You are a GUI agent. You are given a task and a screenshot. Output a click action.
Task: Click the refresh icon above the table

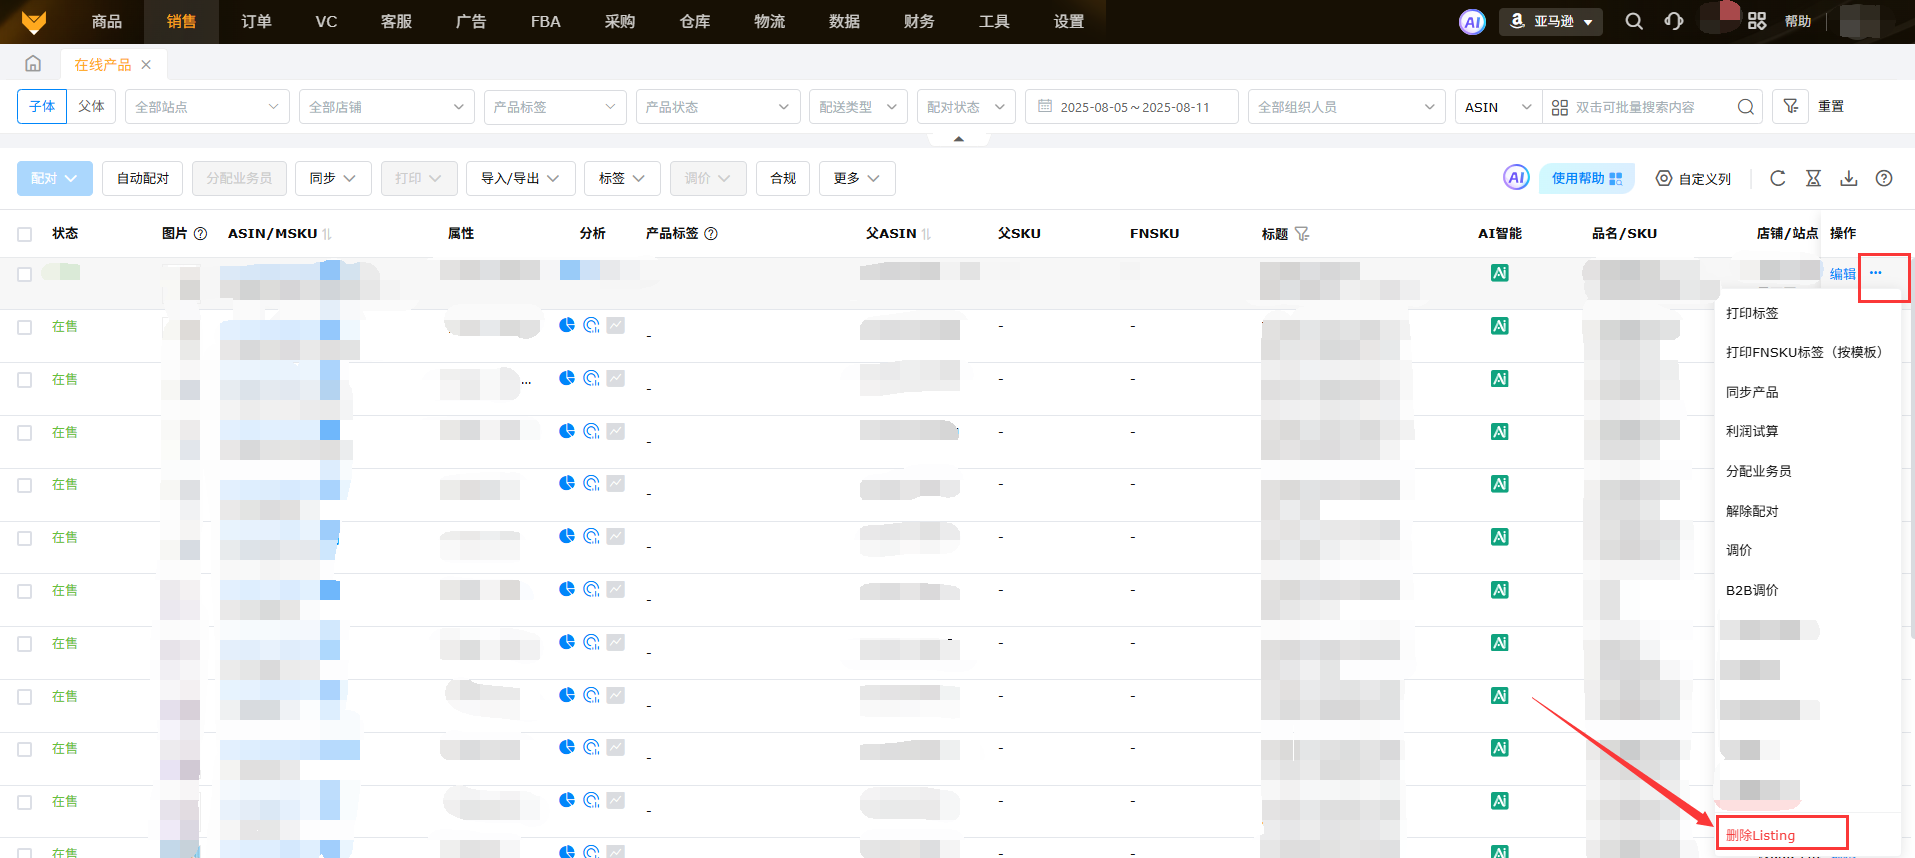point(1777,178)
